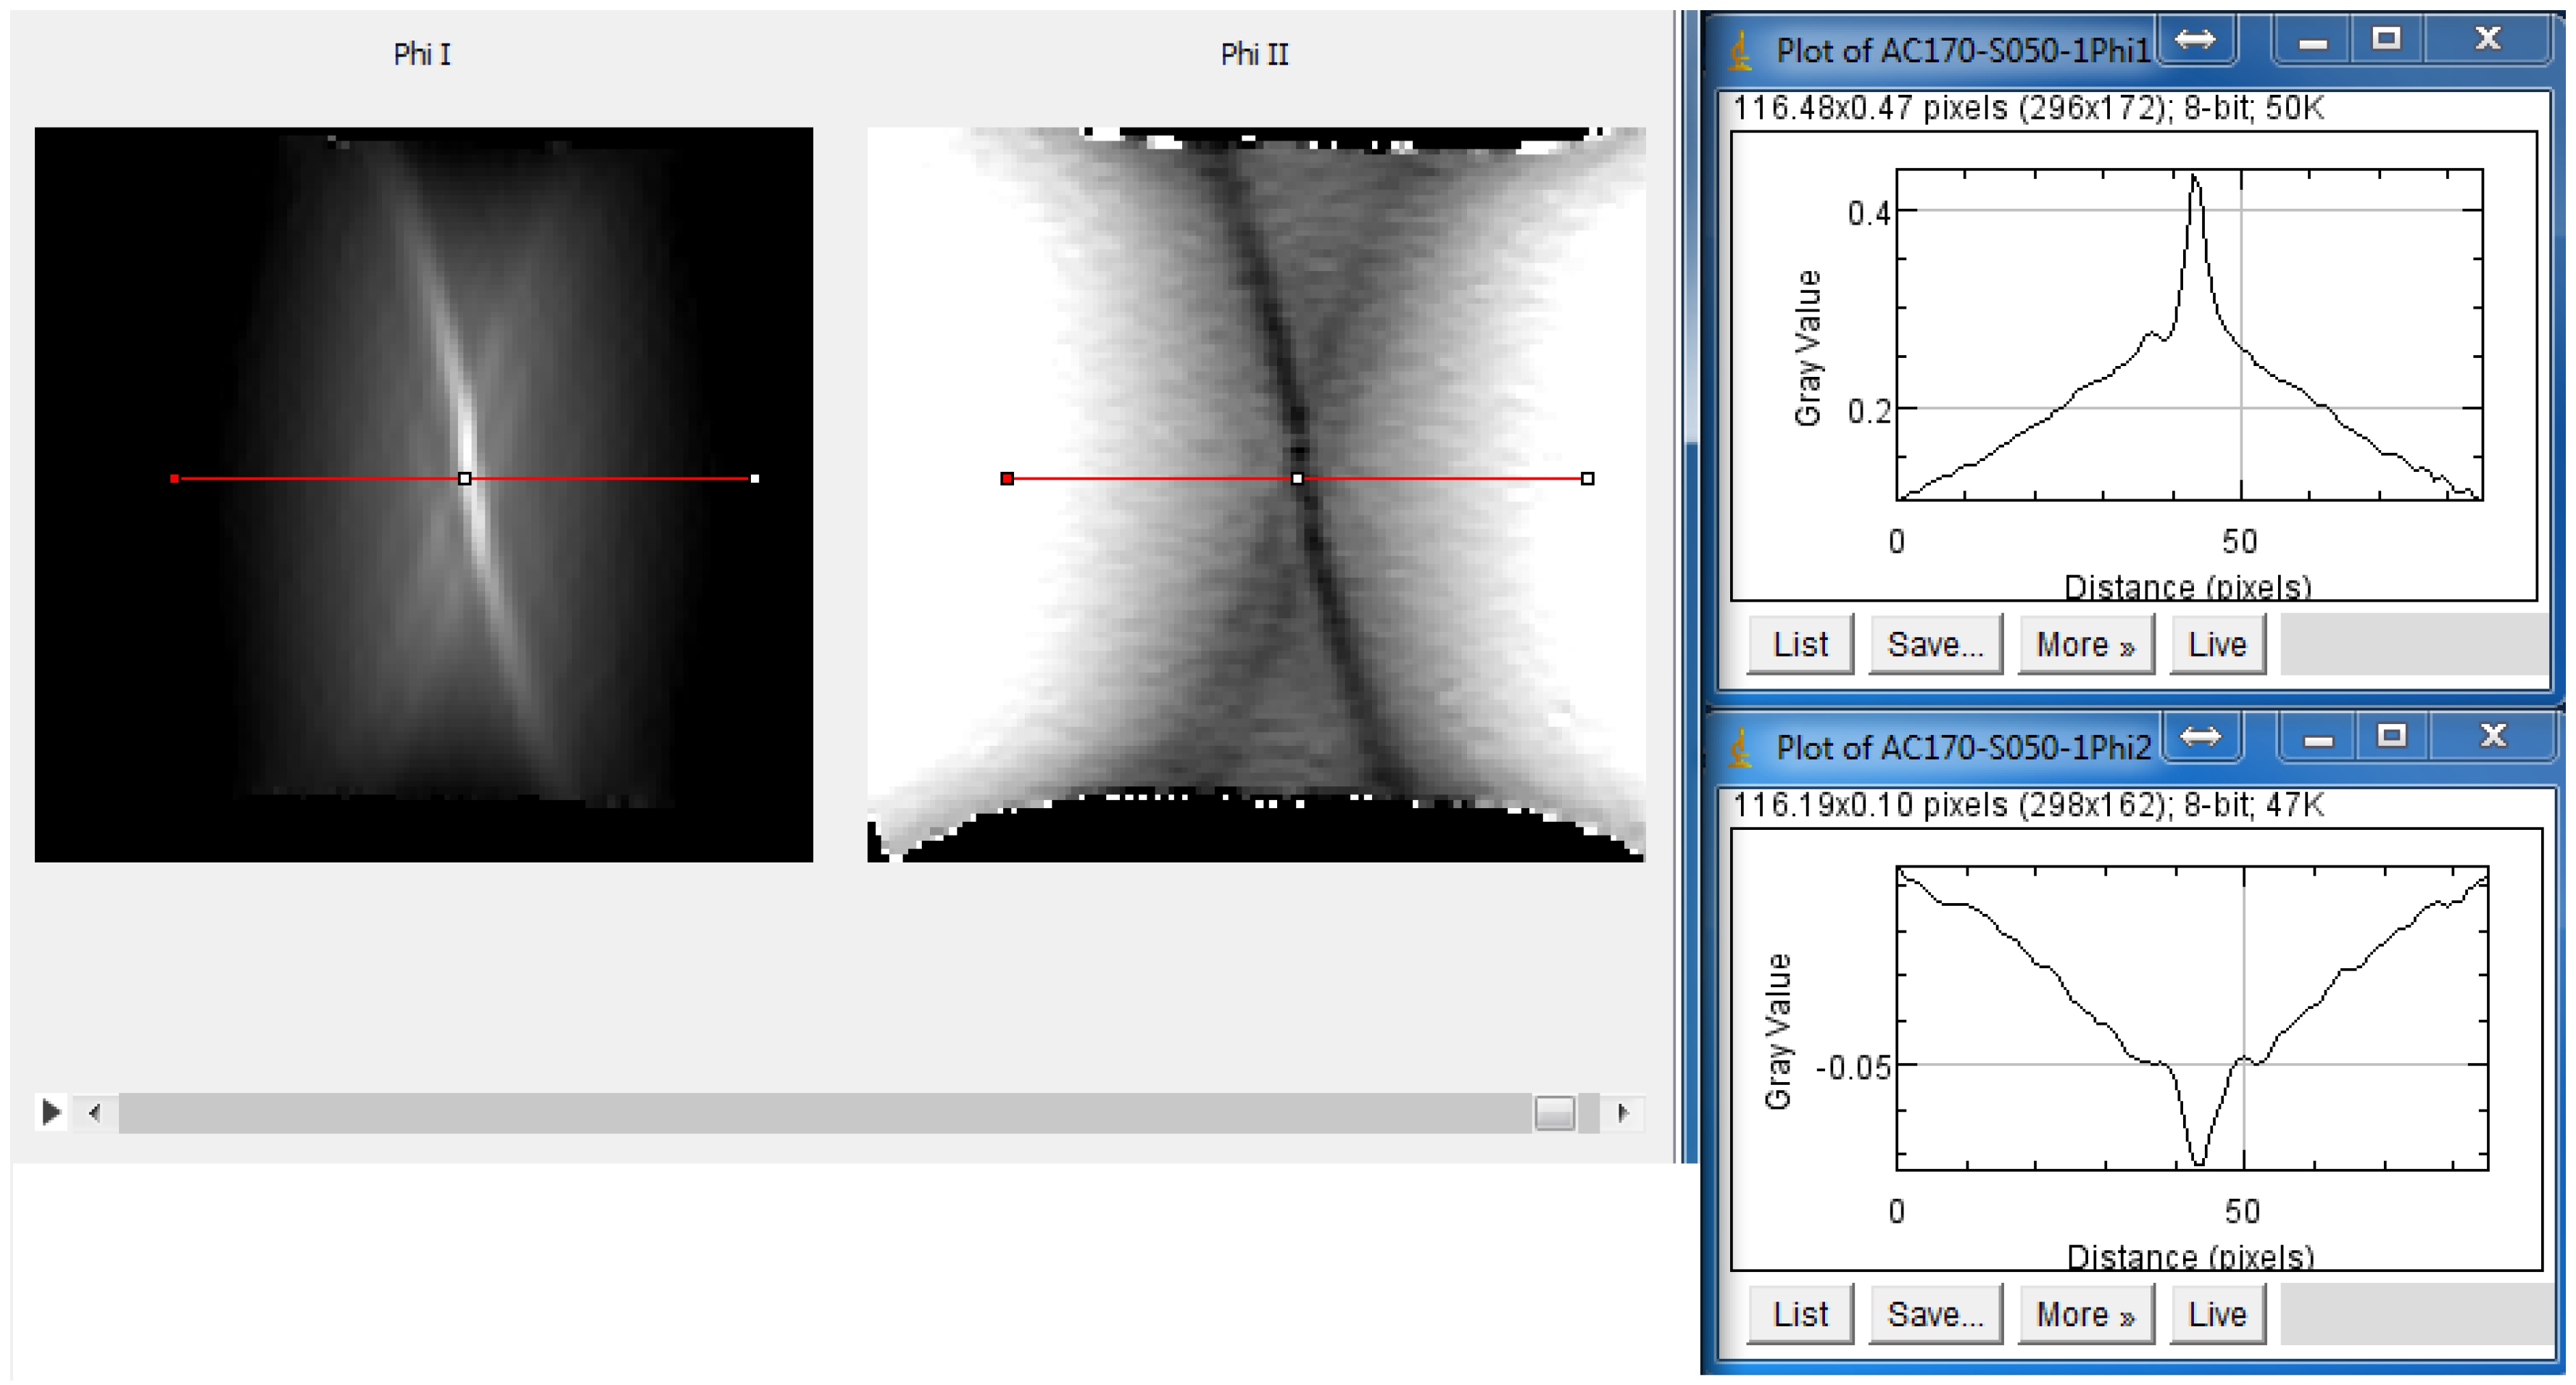Select the center handle of Phi I line
The image size is (2576, 1385).
(x=465, y=479)
